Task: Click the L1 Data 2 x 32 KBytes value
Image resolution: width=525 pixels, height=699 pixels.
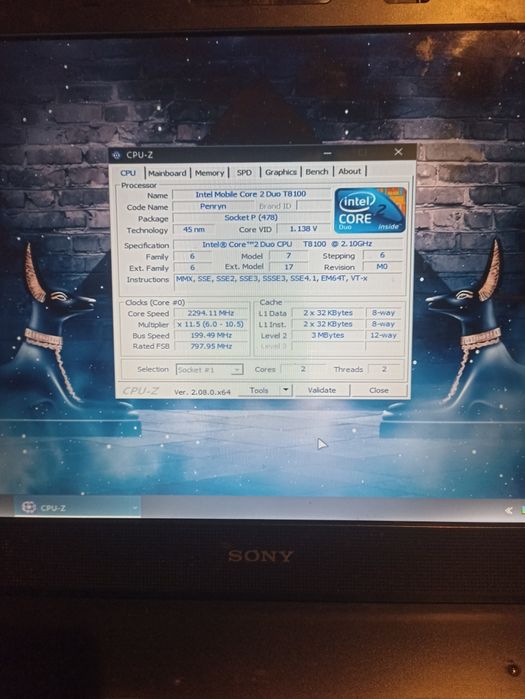Action: point(328,313)
